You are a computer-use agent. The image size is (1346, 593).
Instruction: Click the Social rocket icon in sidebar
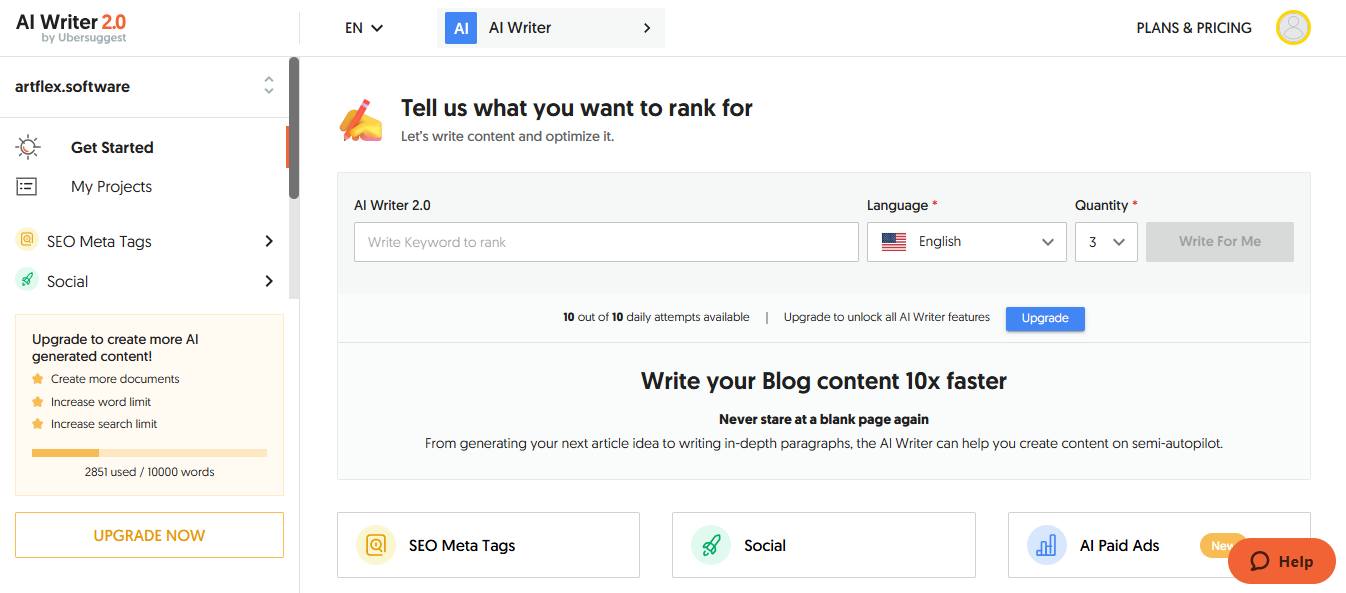coord(27,281)
